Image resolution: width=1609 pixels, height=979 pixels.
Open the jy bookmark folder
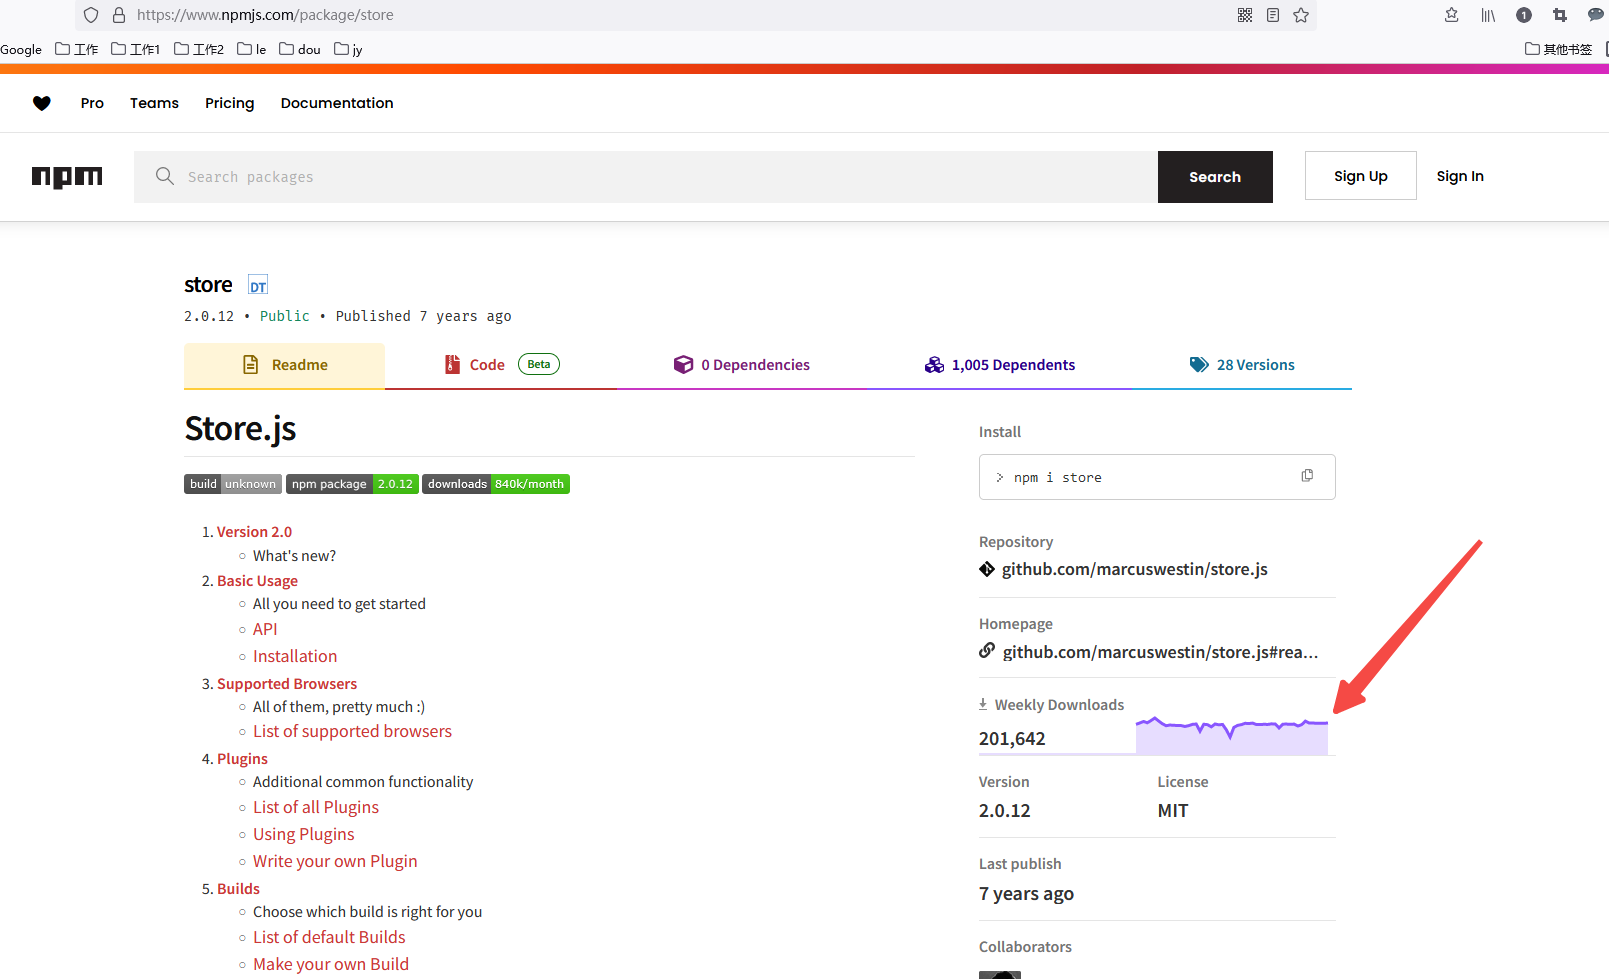348,49
